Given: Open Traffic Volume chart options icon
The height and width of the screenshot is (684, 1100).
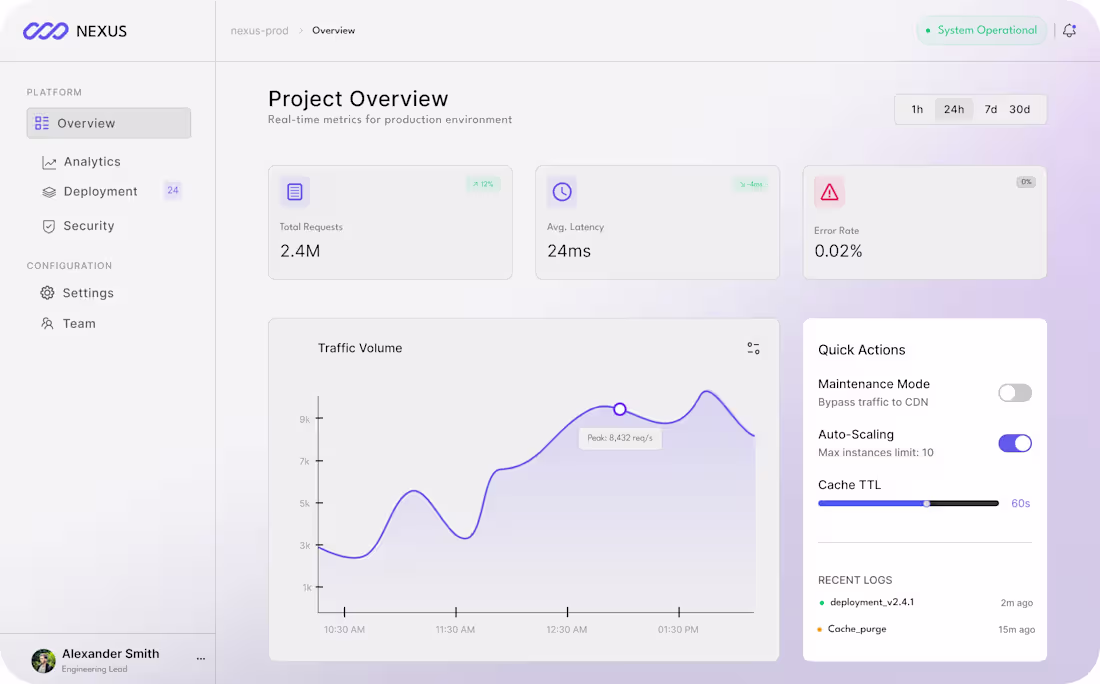Looking at the screenshot, I should point(753,347).
